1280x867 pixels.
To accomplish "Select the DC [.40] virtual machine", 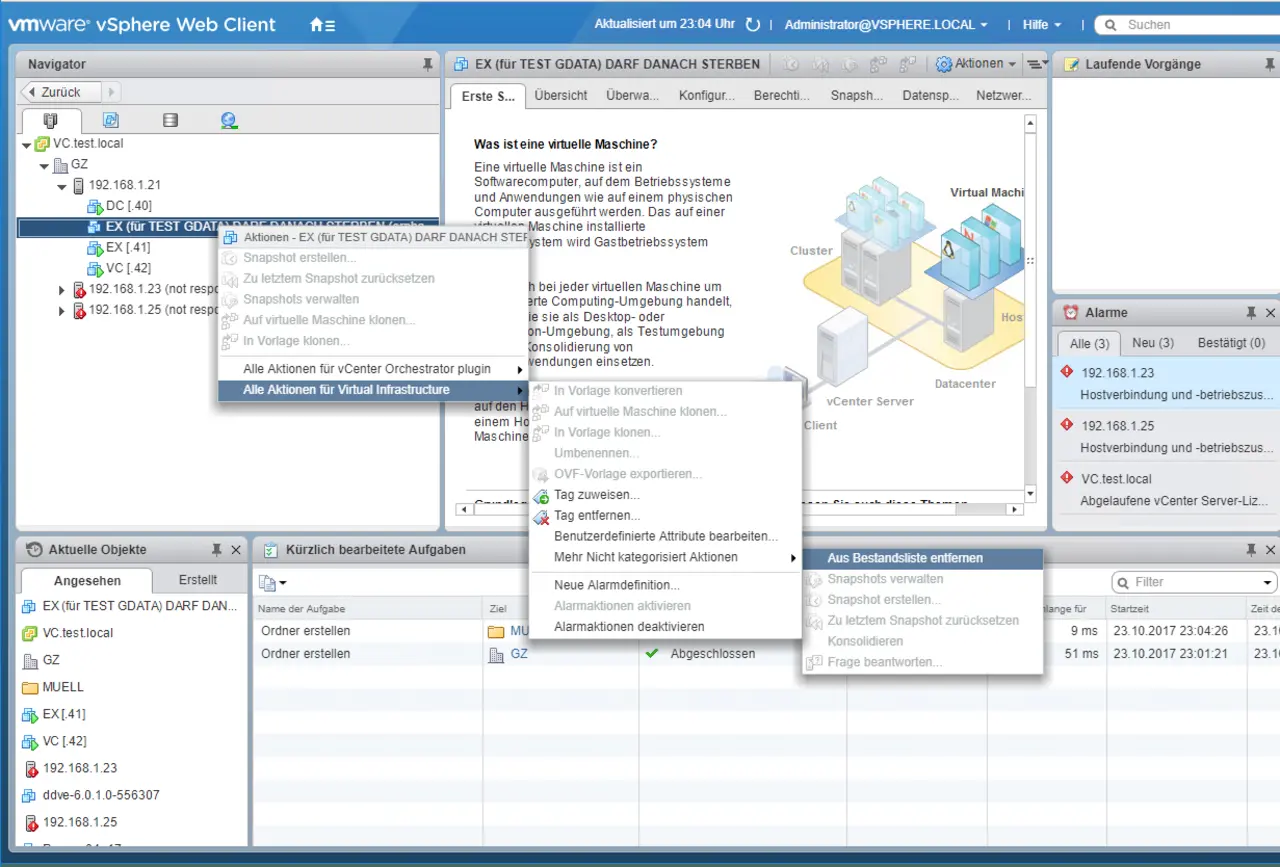I will 129,206.
